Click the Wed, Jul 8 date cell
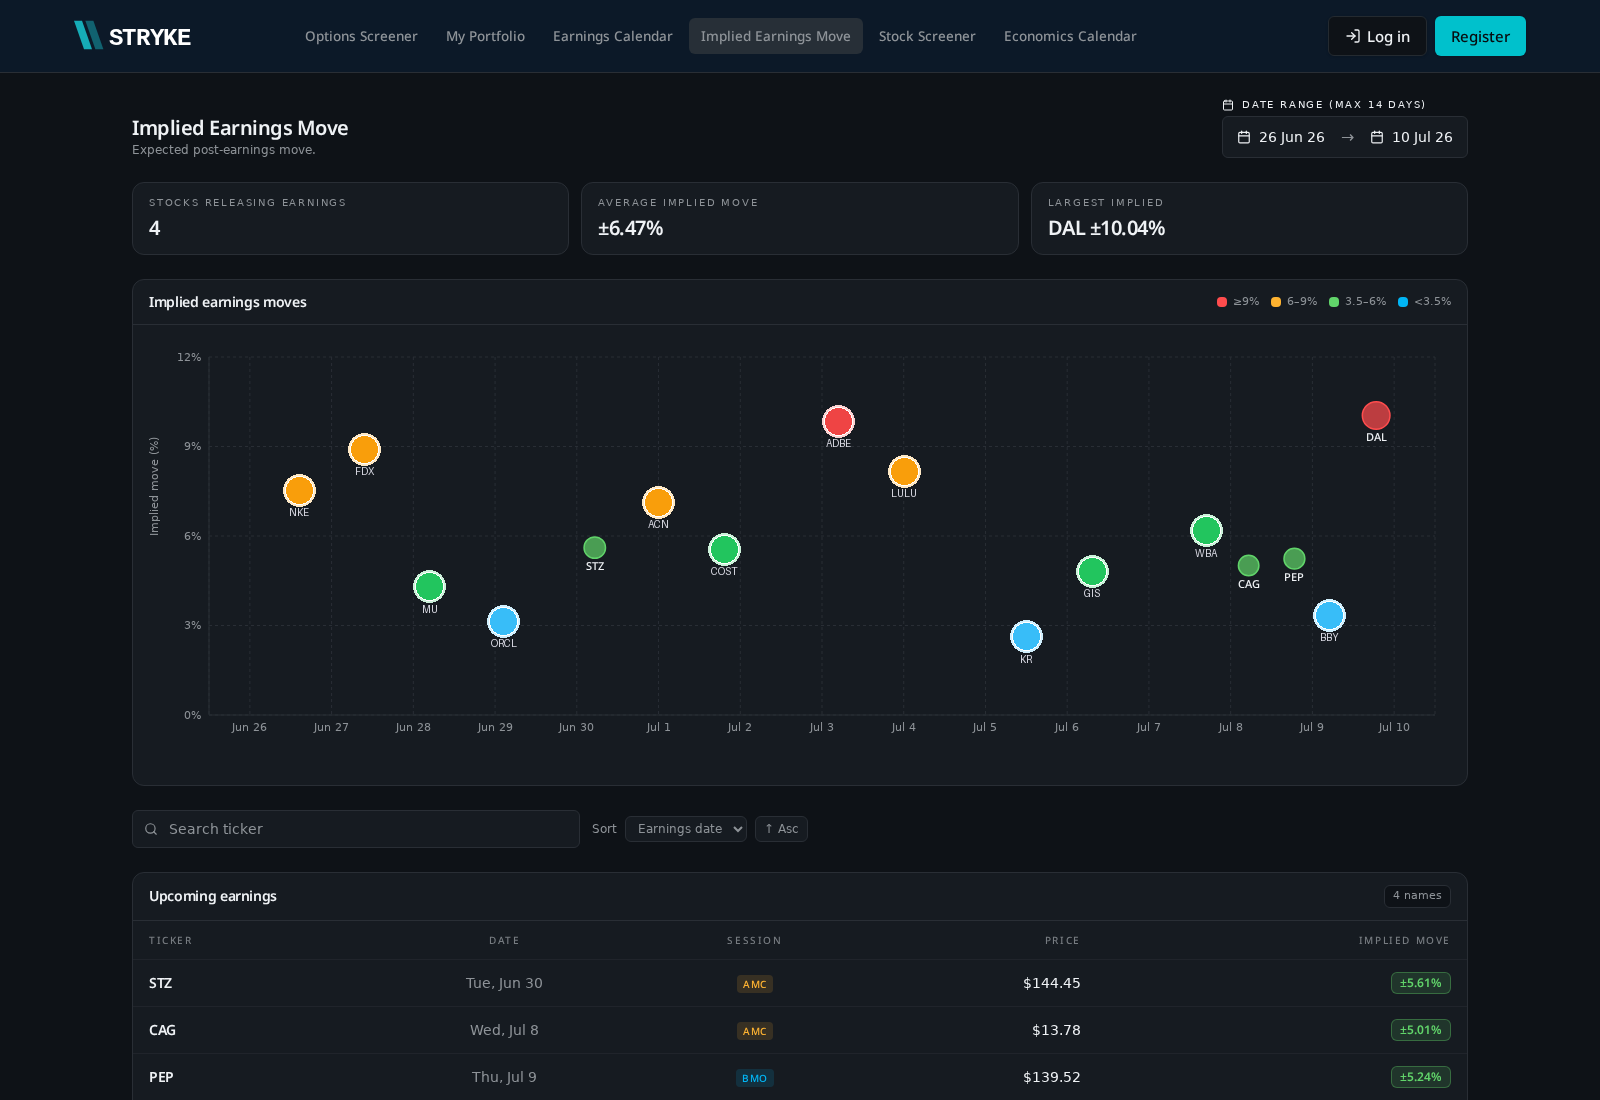 point(504,1030)
